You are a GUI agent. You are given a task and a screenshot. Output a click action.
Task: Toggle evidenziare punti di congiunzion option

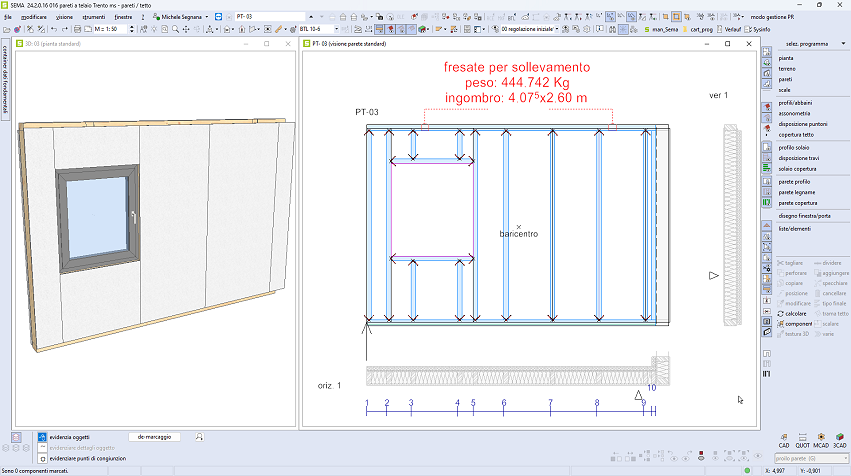[x=42, y=457]
